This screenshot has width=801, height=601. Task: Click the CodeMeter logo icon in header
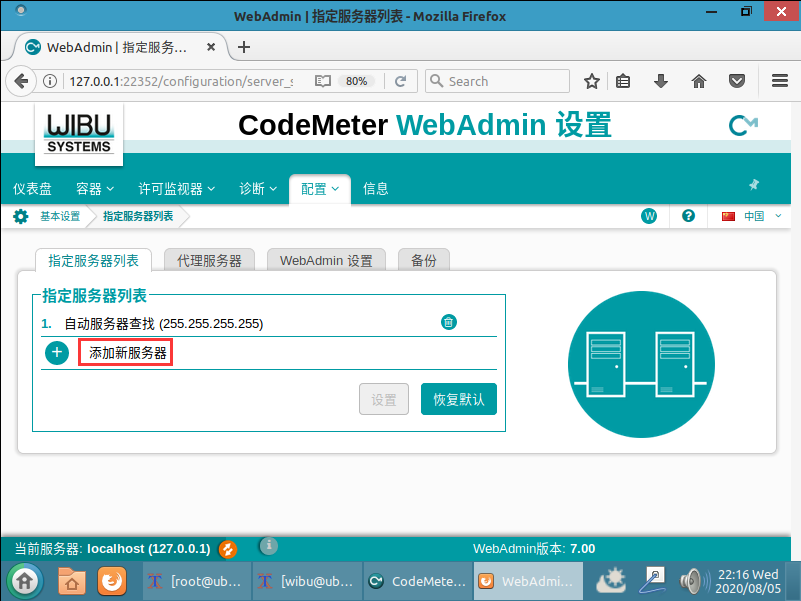tap(743, 125)
